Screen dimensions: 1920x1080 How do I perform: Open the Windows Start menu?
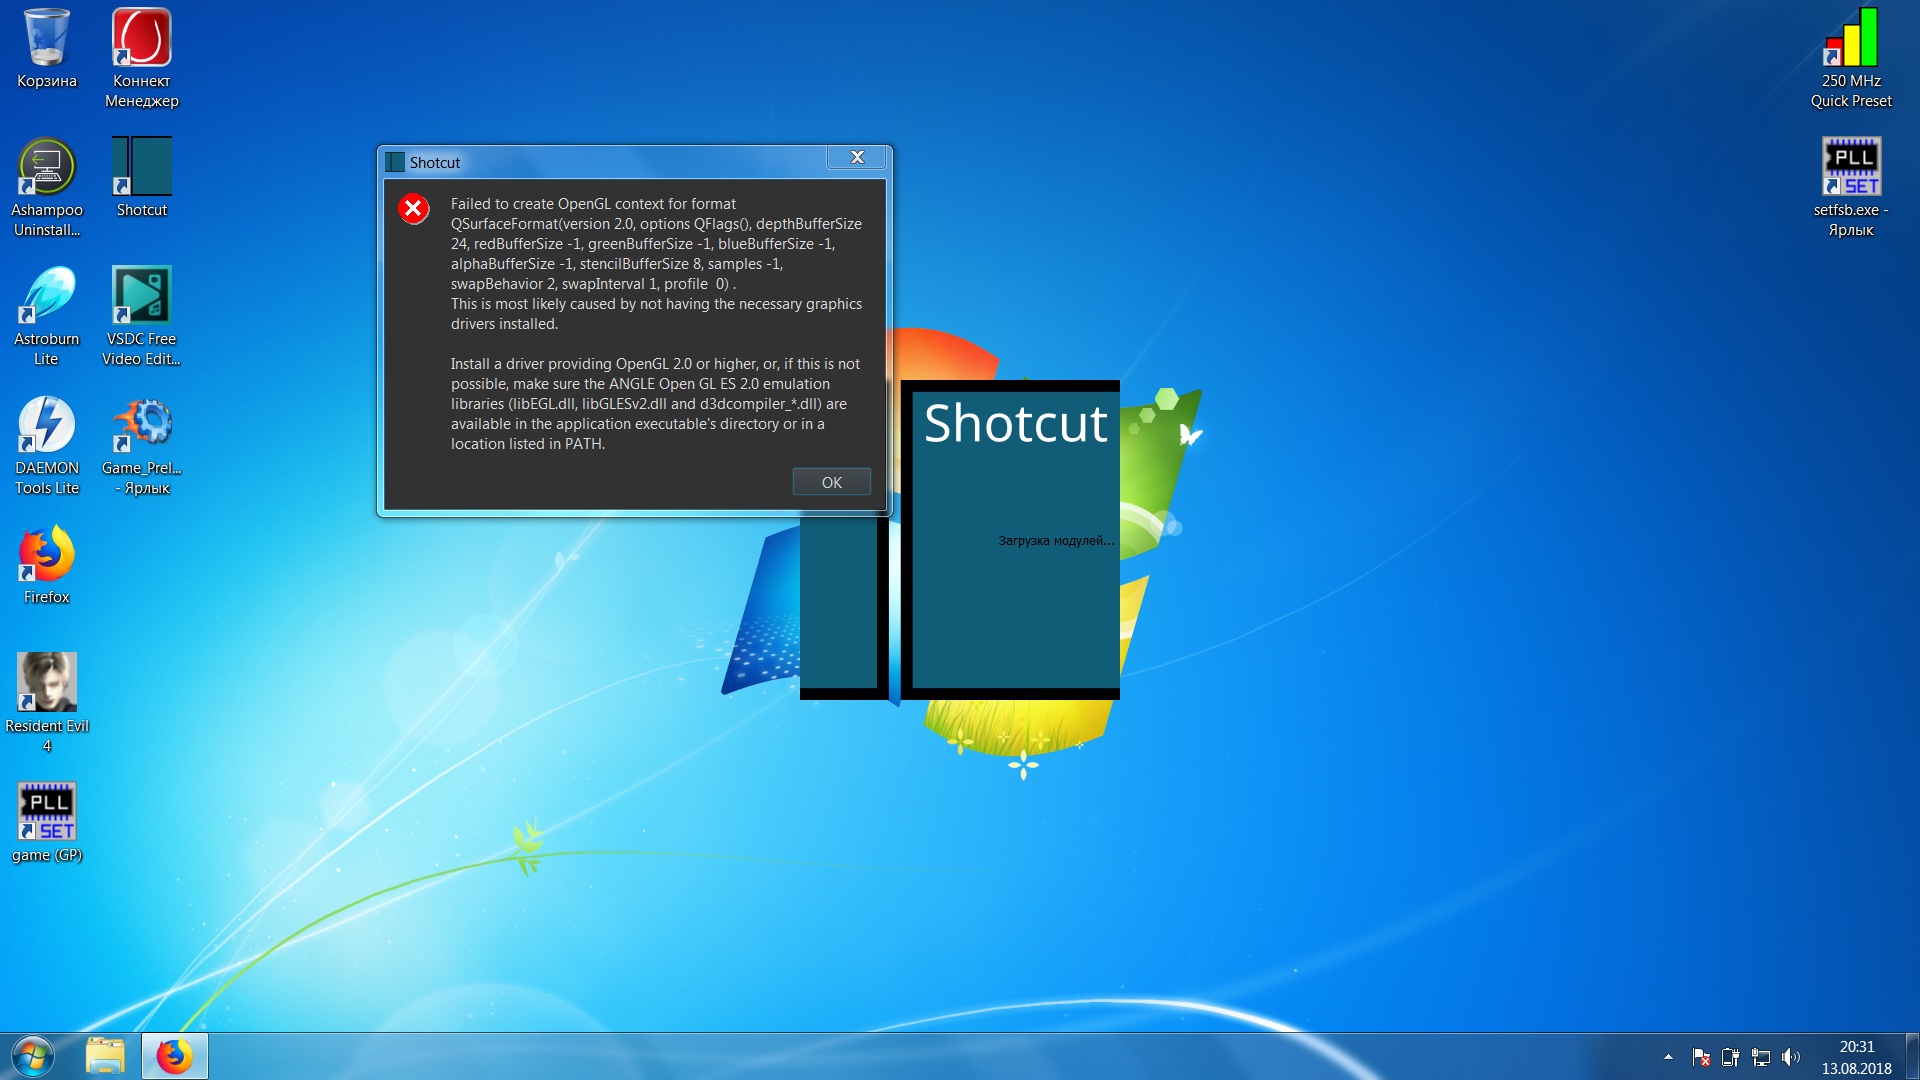click(x=32, y=1056)
